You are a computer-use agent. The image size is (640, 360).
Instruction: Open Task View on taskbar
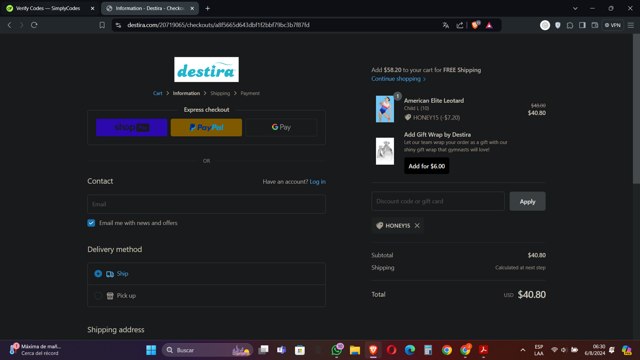264,350
